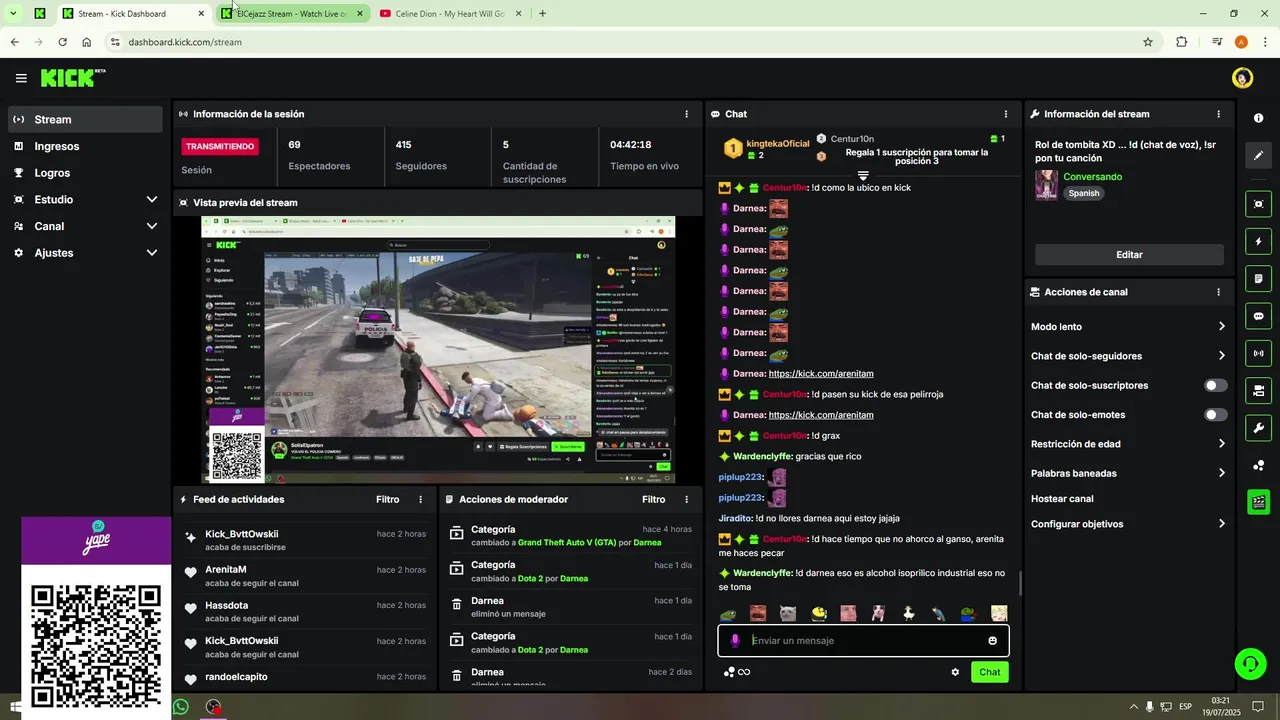This screenshot has height=720, width=1280.
Task: Open Acciones de canal options menu
Action: 1218,292
